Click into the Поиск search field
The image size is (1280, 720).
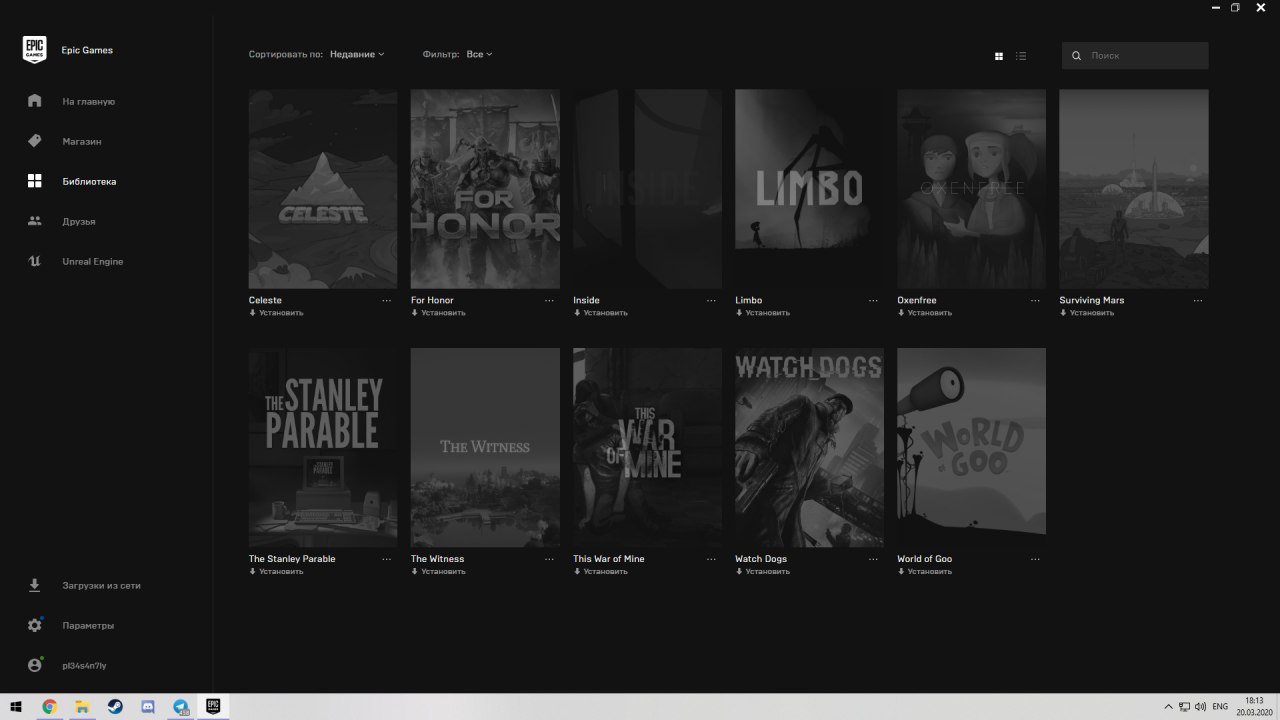tap(1135, 56)
